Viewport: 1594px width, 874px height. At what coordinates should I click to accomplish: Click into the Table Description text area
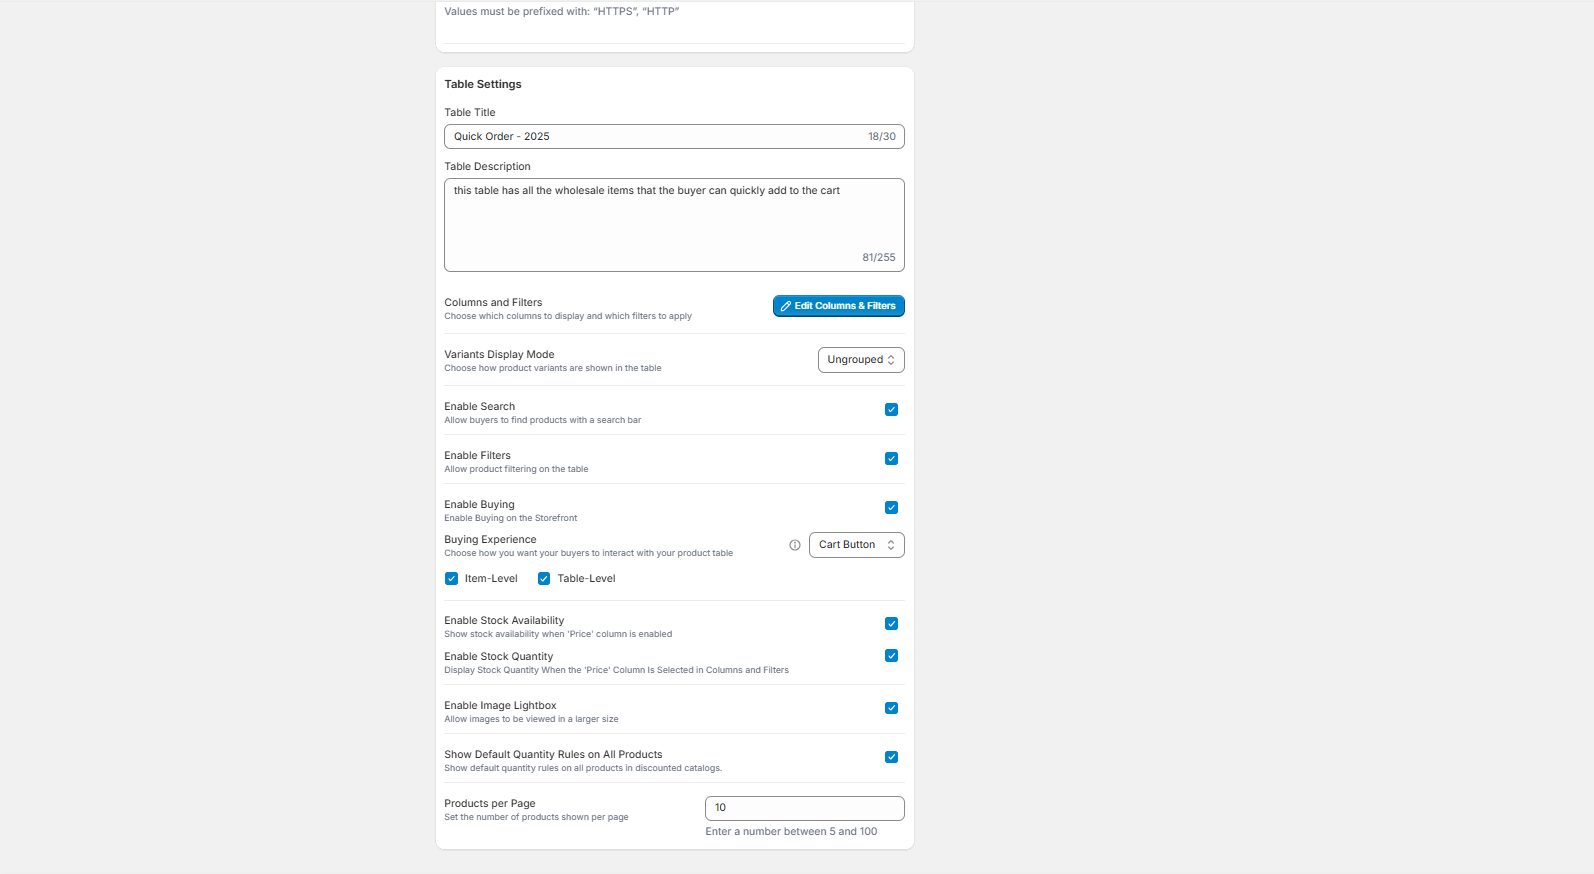point(674,225)
